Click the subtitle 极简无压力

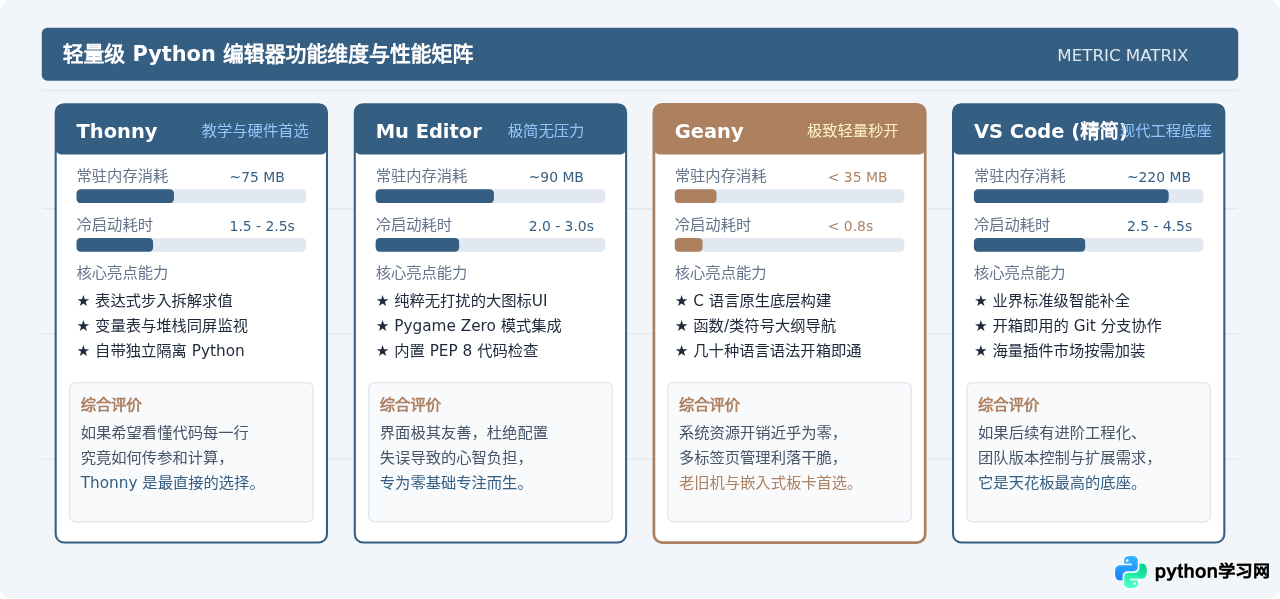[x=546, y=131]
